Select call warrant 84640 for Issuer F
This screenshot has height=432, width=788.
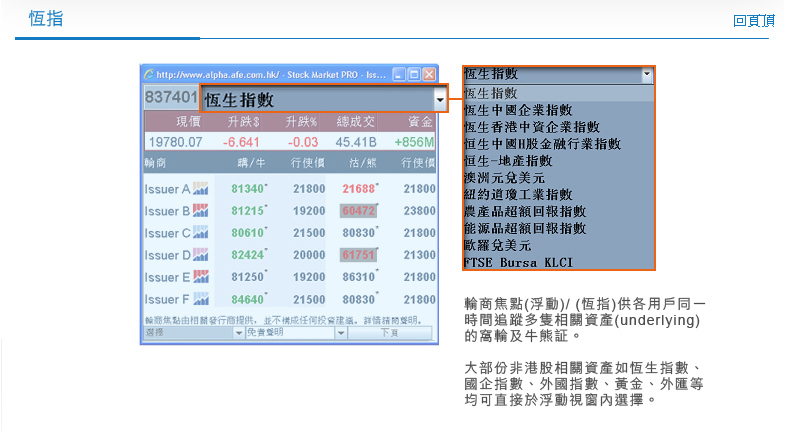[248, 299]
